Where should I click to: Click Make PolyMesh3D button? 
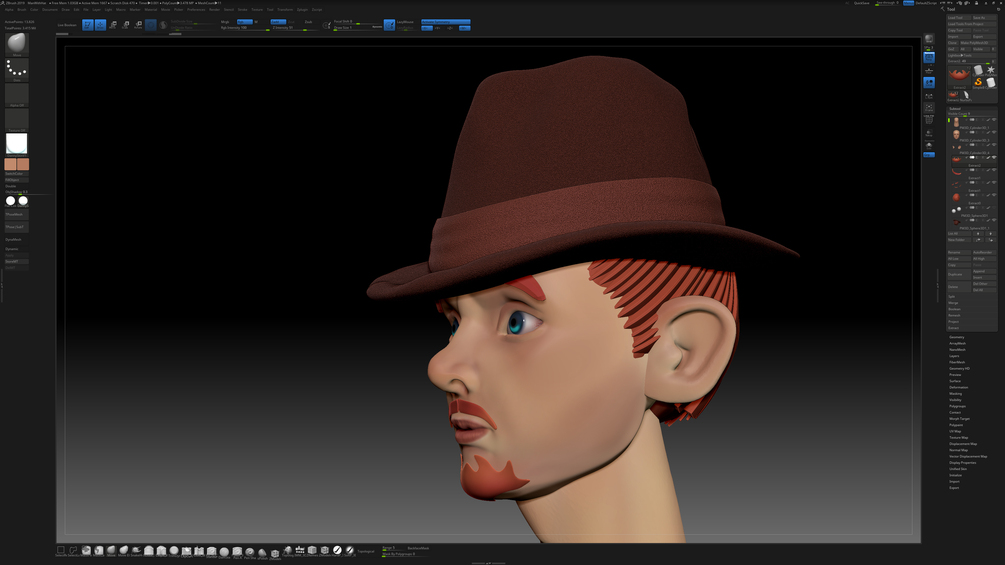tap(977, 43)
